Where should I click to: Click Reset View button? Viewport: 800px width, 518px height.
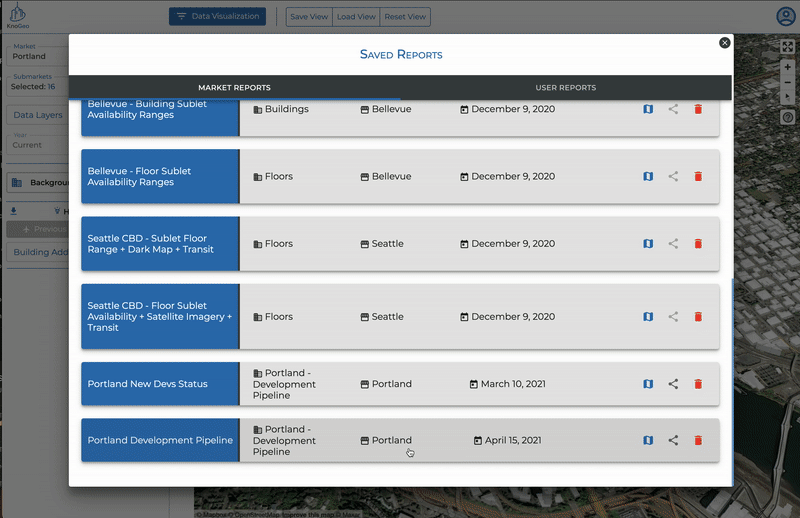pyautogui.click(x=405, y=16)
